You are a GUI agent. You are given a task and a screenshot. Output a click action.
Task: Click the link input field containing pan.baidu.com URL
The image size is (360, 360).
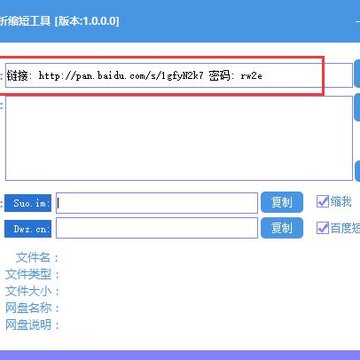(x=179, y=76)
